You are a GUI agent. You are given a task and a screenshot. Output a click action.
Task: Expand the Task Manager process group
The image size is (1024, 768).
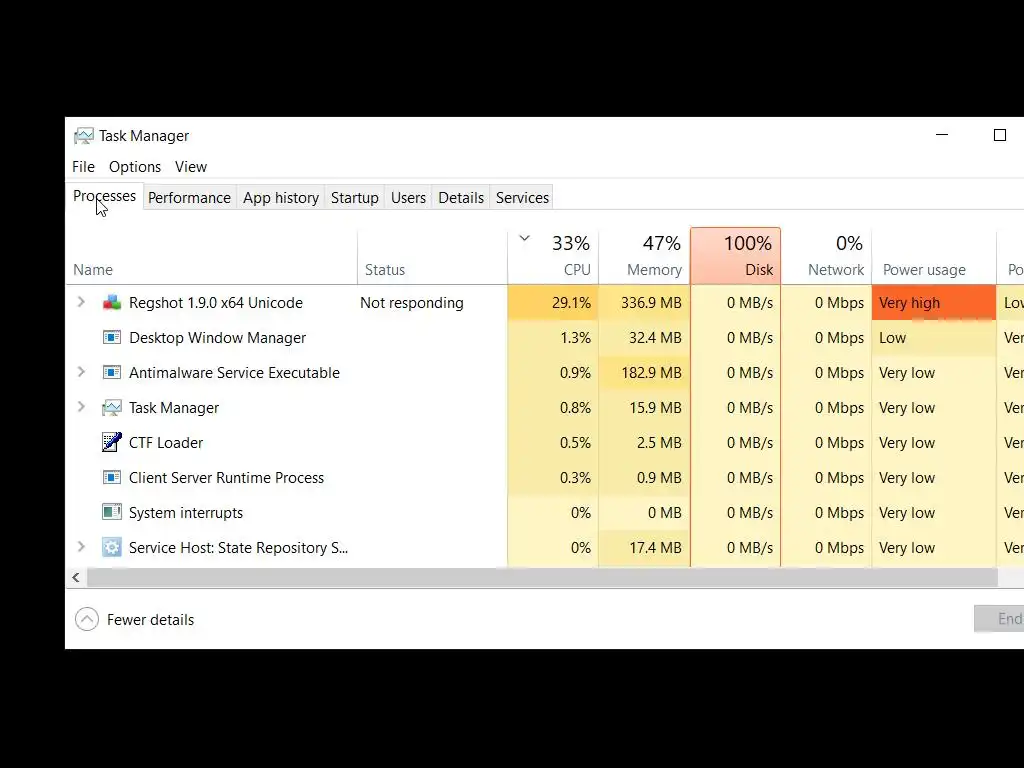coord(81,407)
